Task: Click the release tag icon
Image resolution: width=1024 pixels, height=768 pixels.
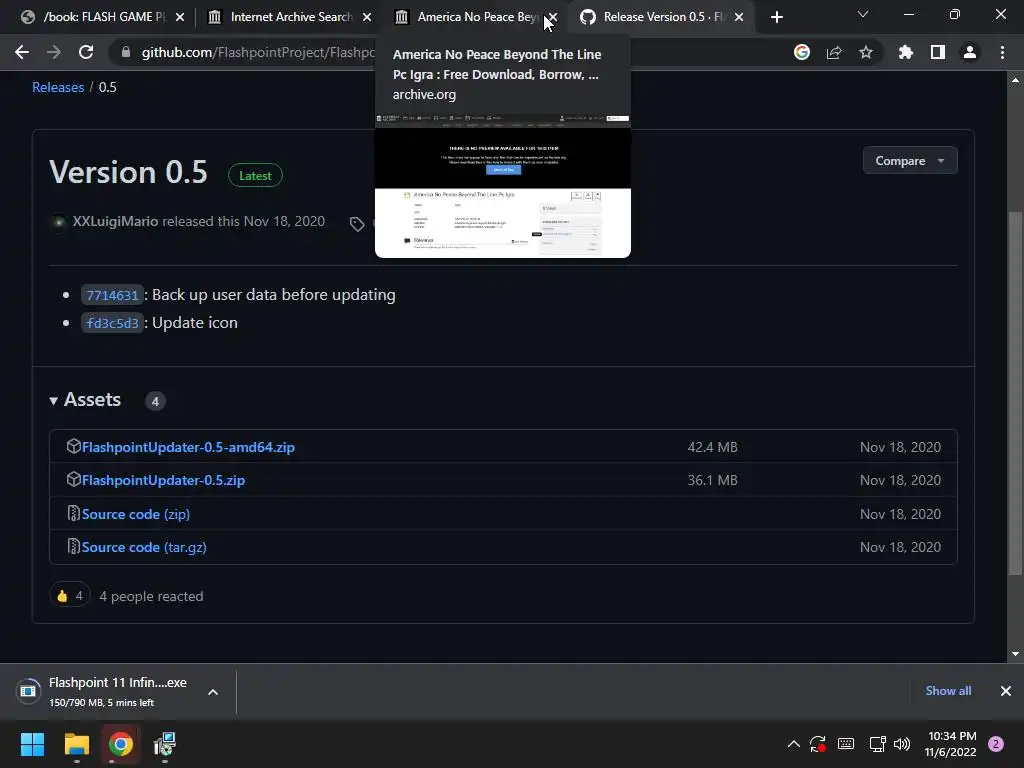Action: point(357,224)
